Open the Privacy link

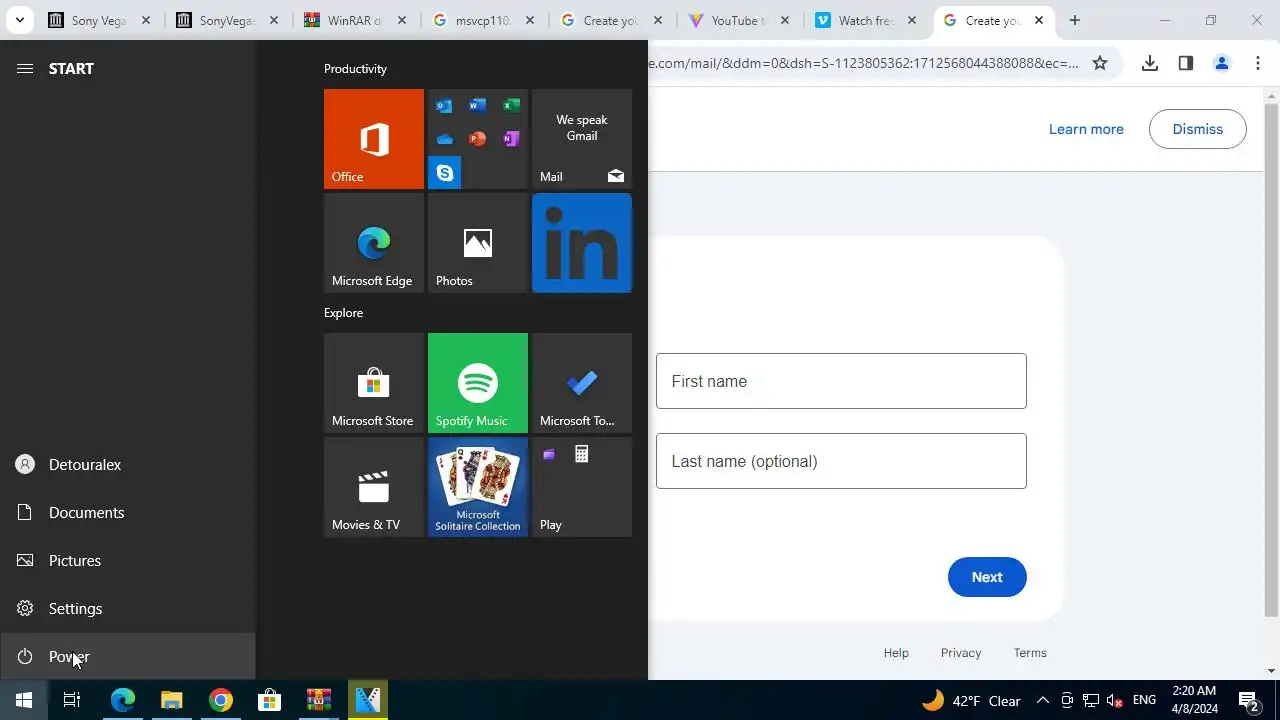tap(961, 653)
